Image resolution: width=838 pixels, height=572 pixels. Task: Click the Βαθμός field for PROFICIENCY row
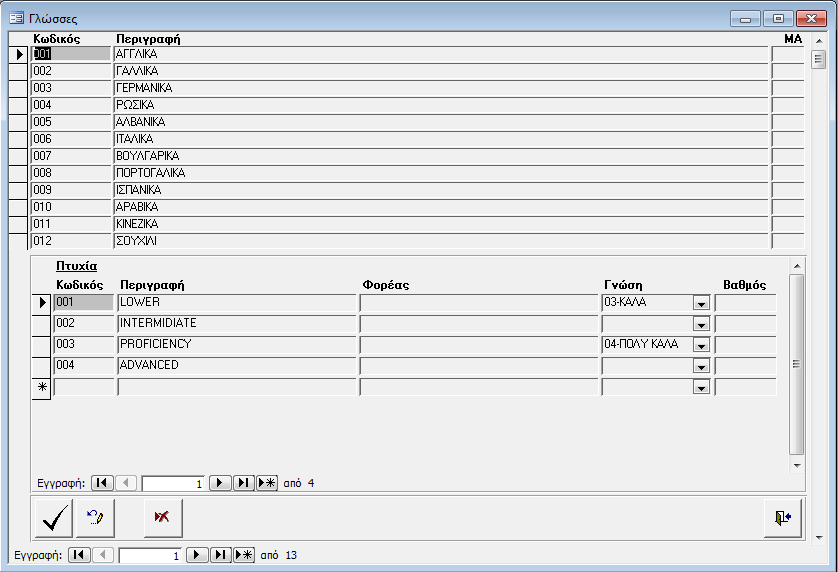pyautogui.click(x=745, y=344)
